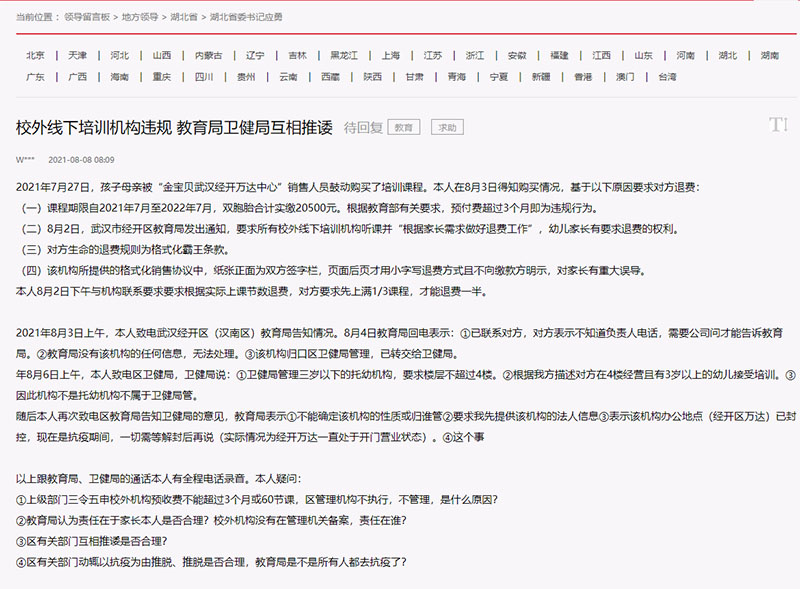
Task: Select 上海 from the province list
Action: 391,55
